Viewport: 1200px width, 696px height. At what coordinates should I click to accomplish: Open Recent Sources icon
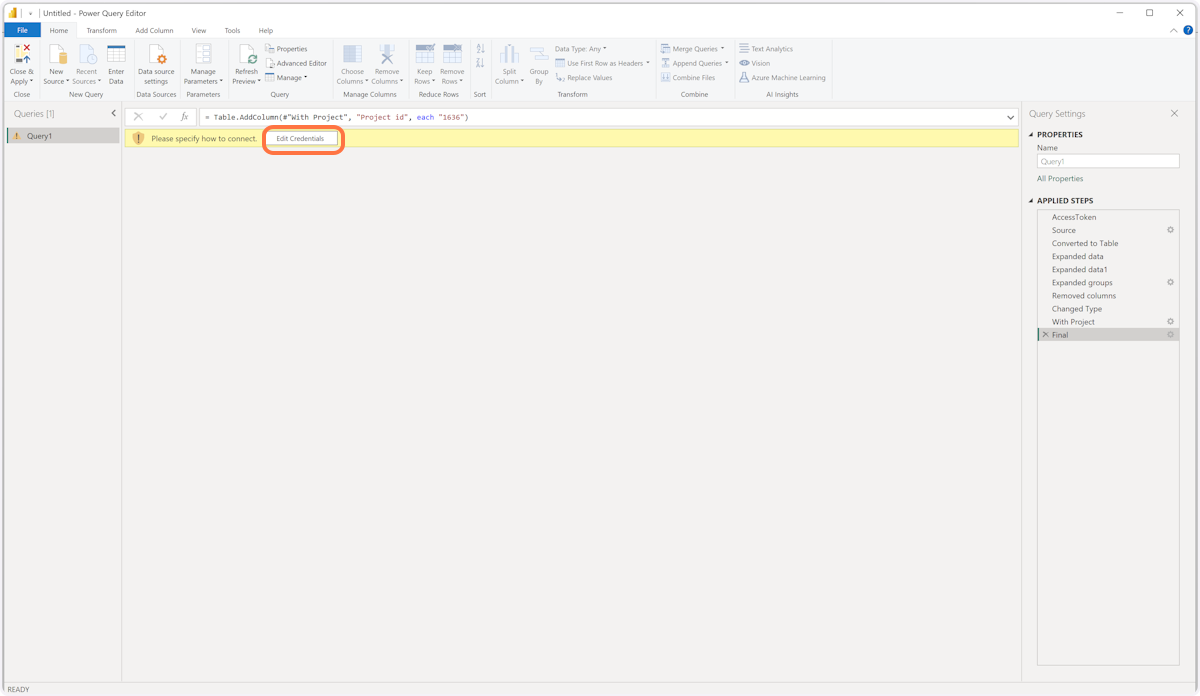pyautogui.click(x=87, y=55)
